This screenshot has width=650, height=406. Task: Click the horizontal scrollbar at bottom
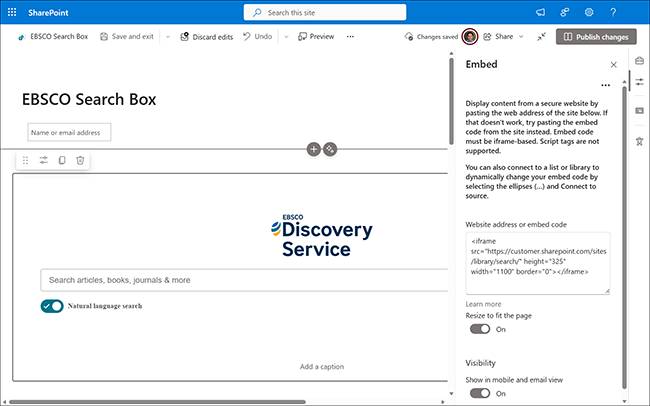[158, 402]
